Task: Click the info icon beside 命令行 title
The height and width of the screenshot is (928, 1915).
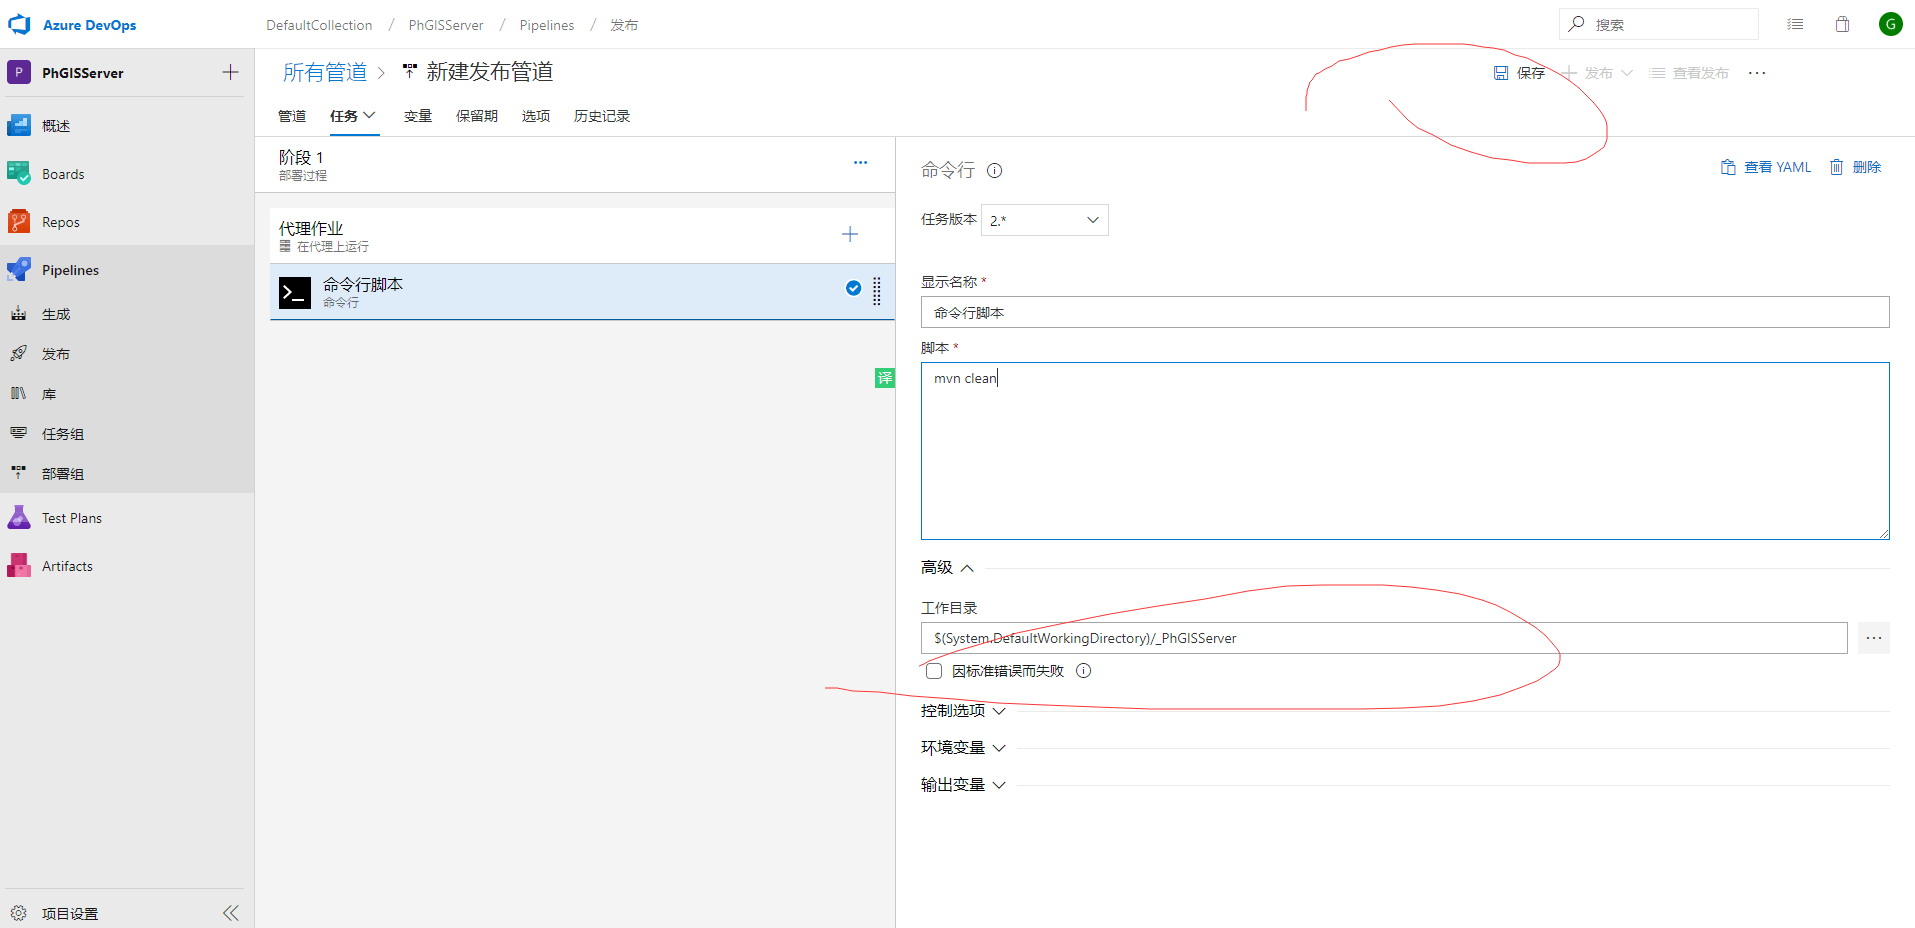Action: coord(994,171)
